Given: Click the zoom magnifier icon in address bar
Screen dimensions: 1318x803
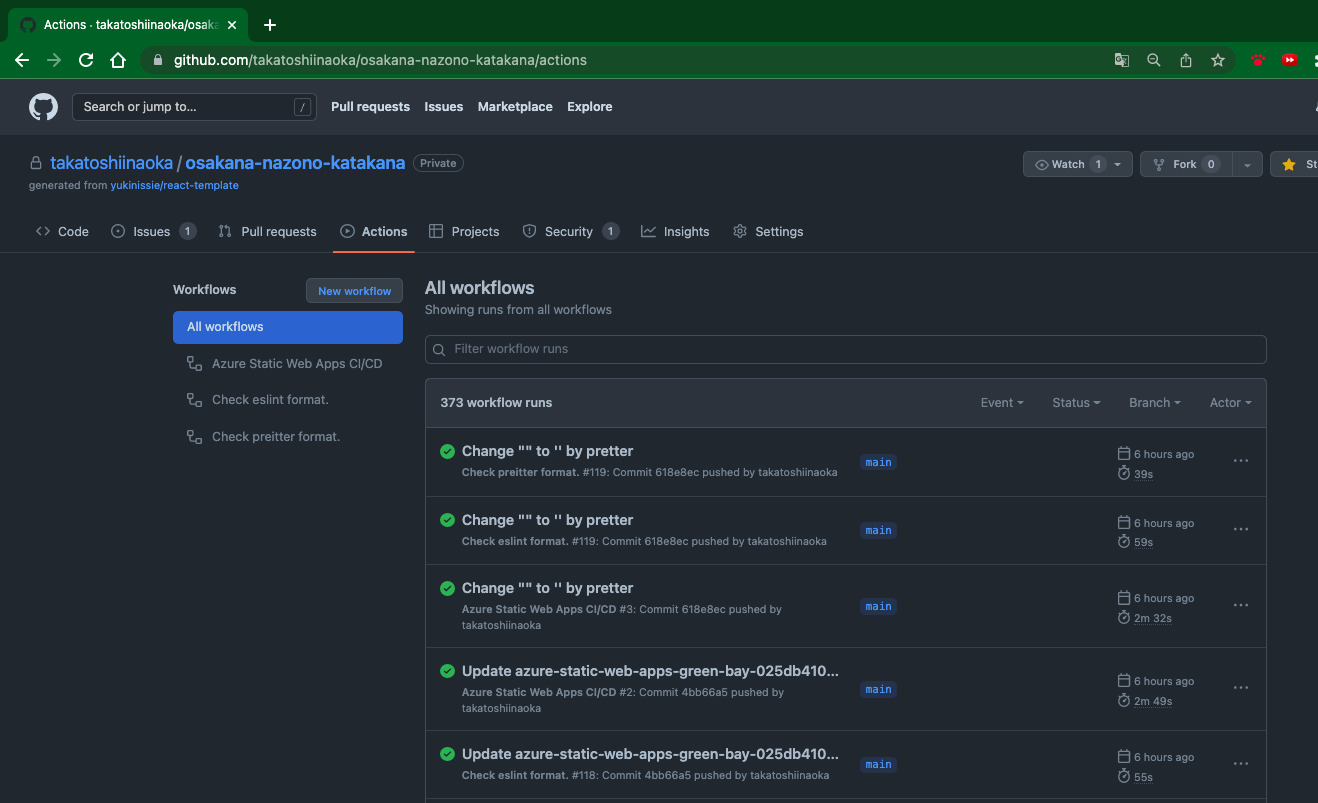Looking at the screenshot, I should (x=1154, y=60).
